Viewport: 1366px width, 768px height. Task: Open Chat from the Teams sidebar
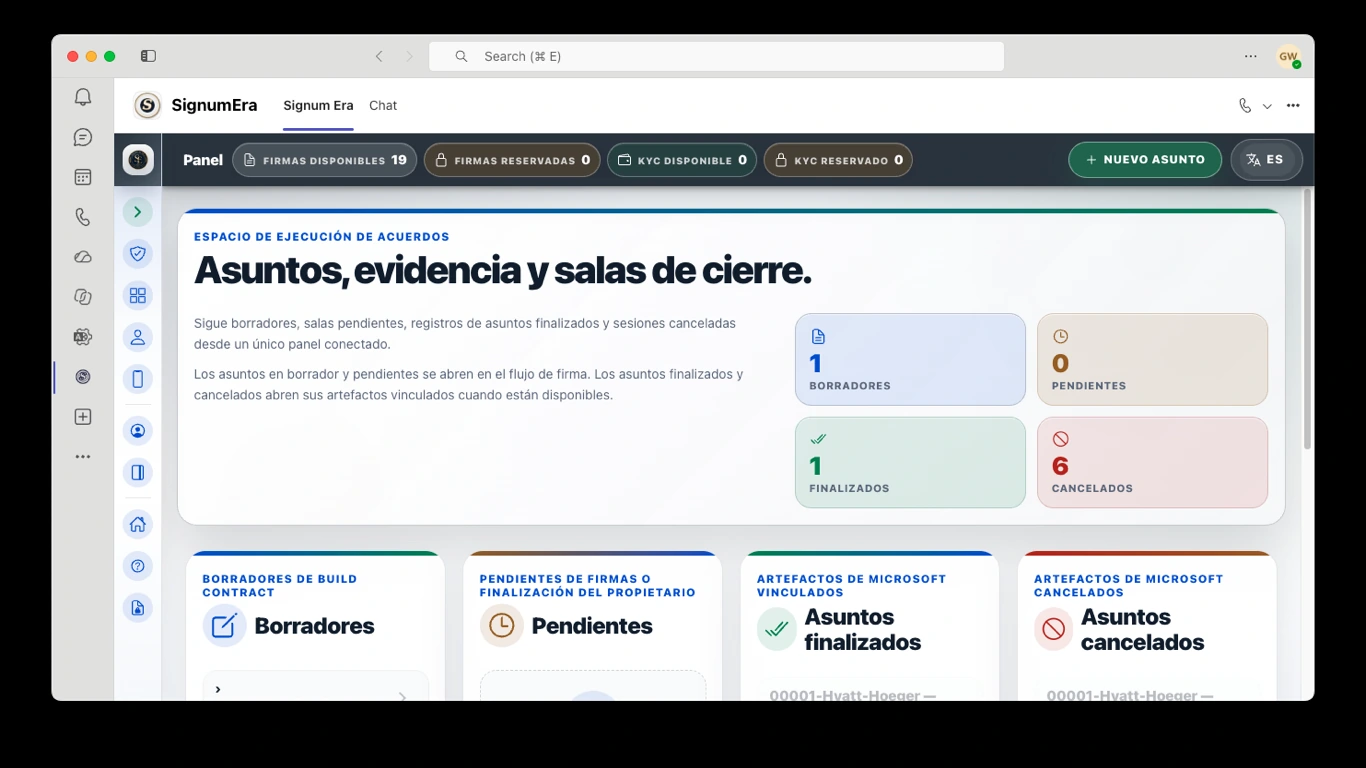pyautogui.click(x=83, y=137)
